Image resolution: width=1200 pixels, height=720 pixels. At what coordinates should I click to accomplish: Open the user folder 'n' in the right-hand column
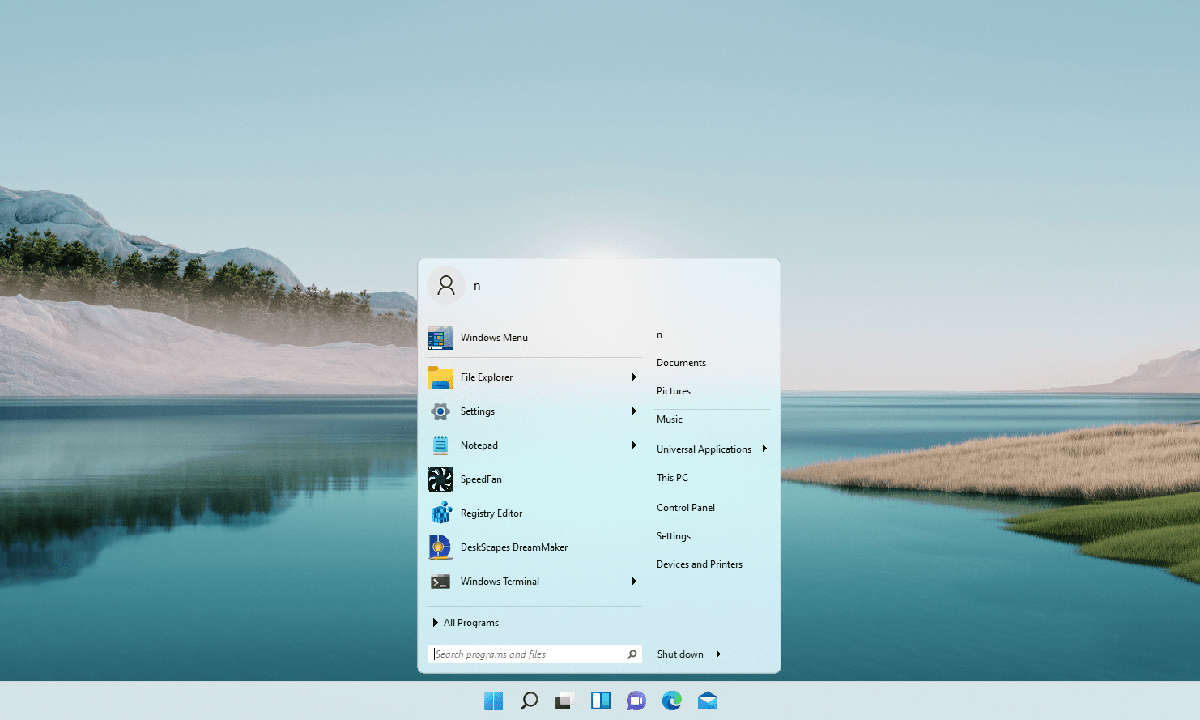click(659, 334)
